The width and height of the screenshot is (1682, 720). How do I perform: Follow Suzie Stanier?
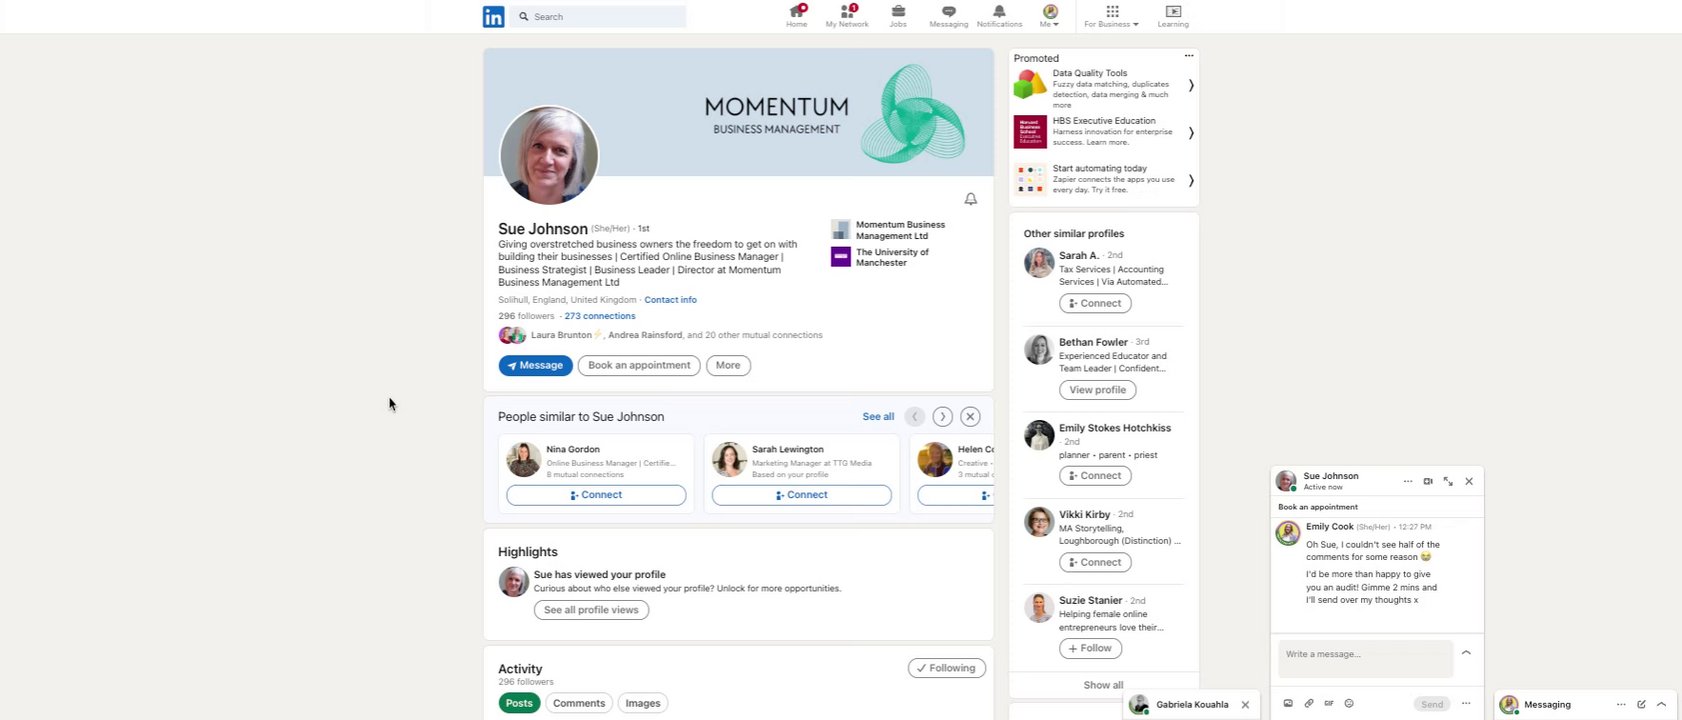pyautogui.click(x=1090, y=648)
